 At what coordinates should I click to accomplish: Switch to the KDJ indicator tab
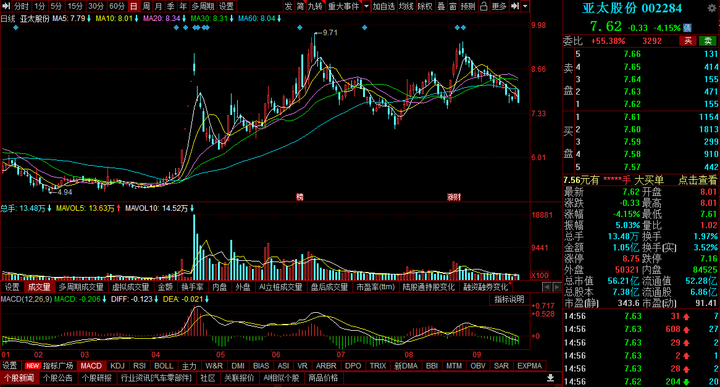118,366
